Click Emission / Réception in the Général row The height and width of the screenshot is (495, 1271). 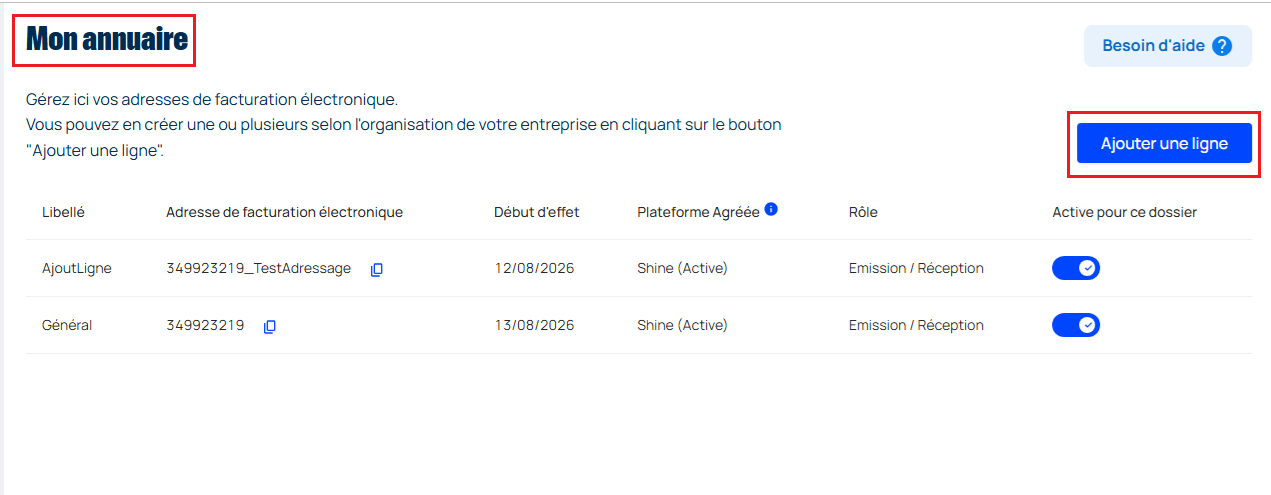click(916, 325)
